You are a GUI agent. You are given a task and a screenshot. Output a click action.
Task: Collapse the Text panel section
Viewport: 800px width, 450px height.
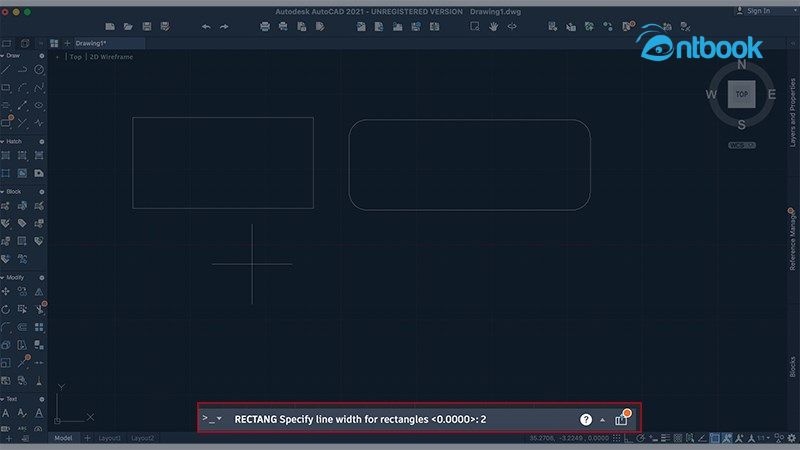[2, 399]
